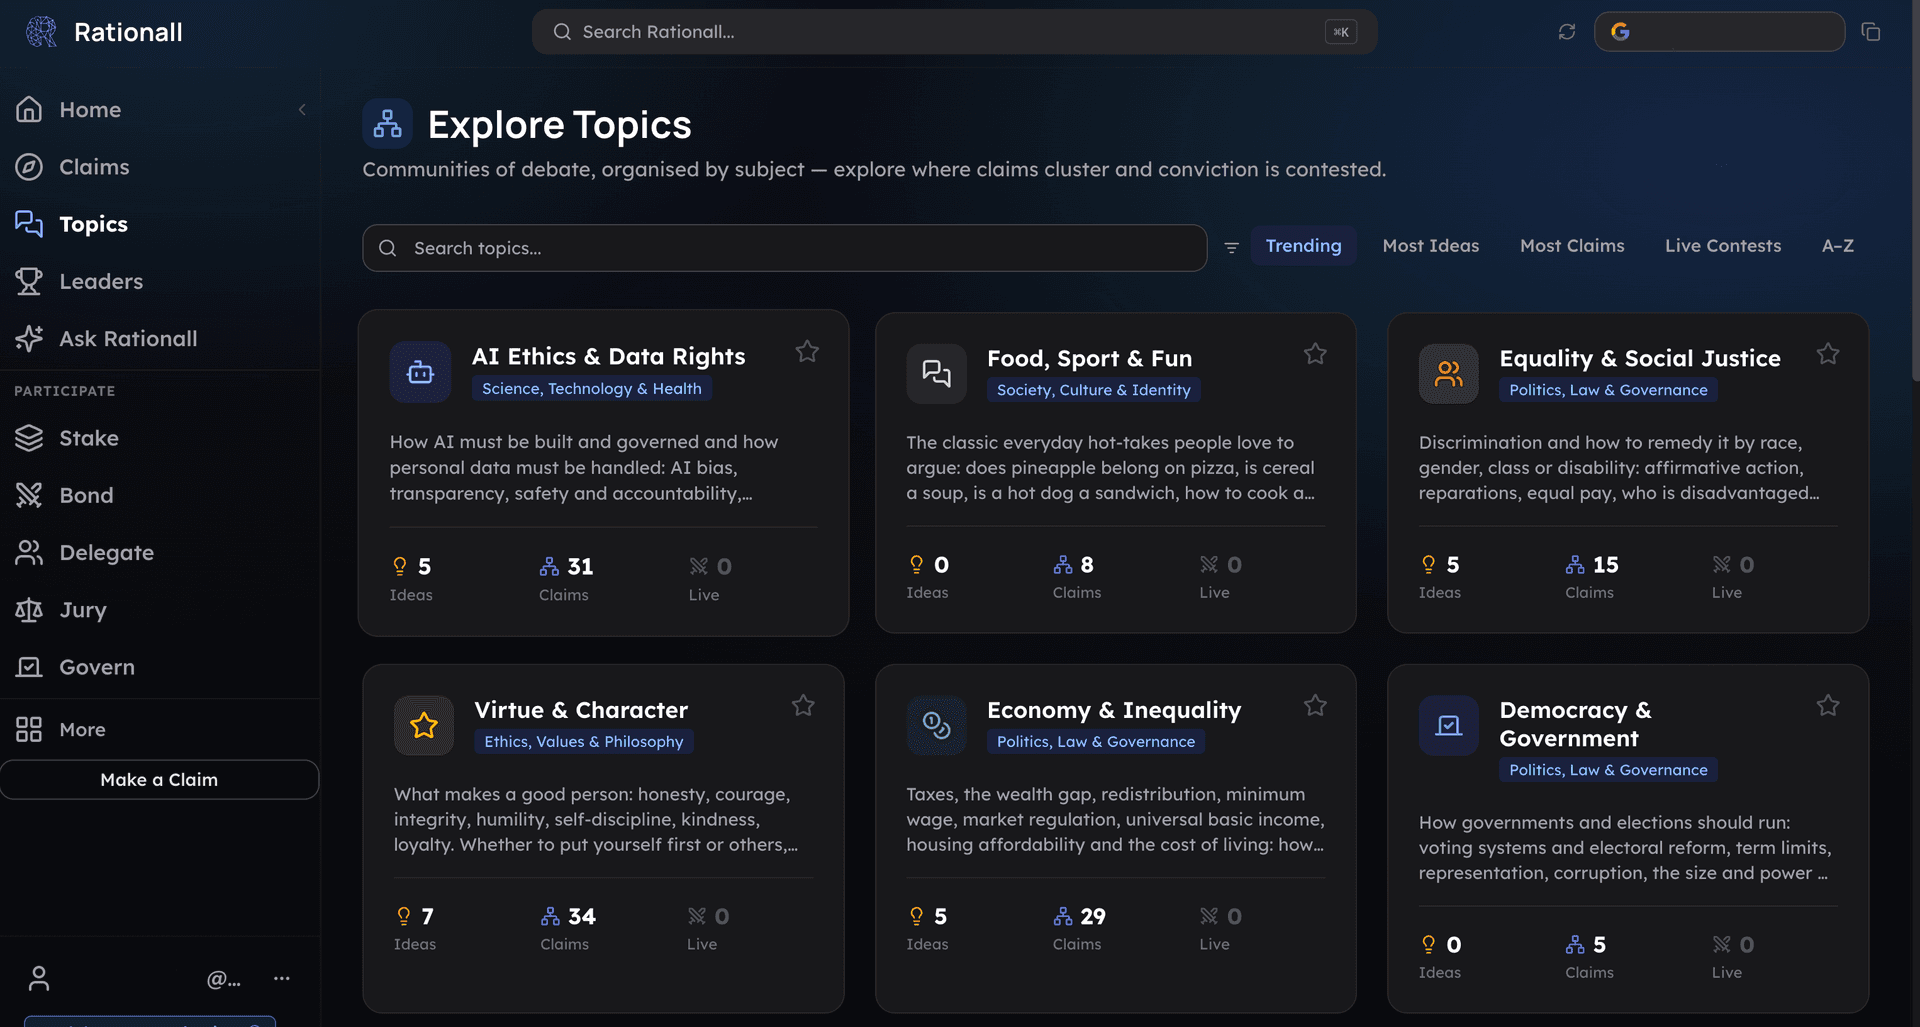Open the Bond section icon

(x=29, y=495)
